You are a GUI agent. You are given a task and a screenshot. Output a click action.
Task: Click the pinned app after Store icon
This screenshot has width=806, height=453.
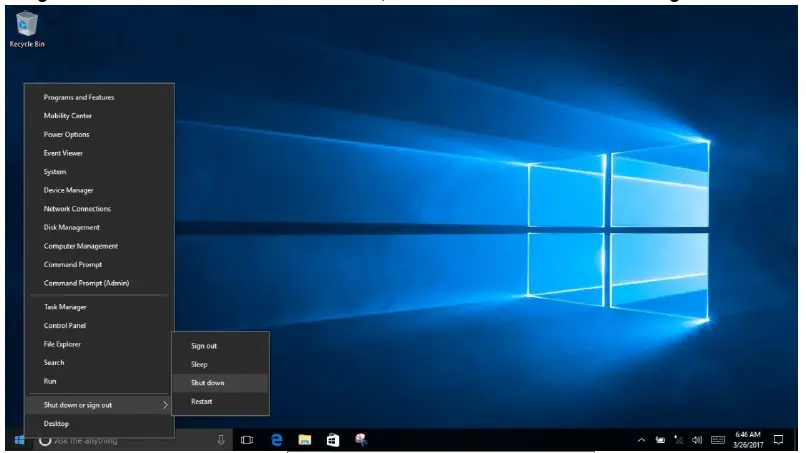pyautogui.click(x=361, y=440)
